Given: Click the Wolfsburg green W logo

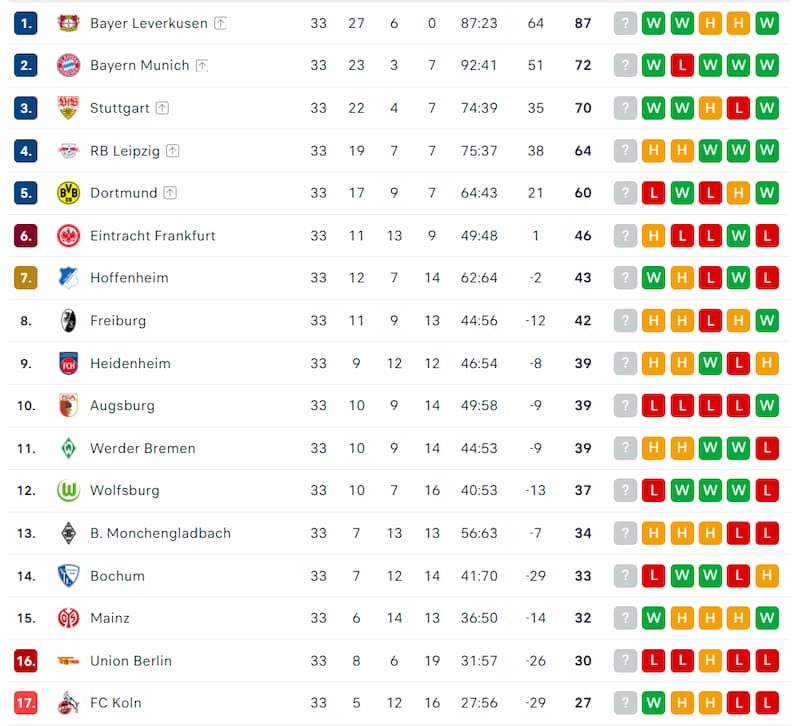Looking at the screenshot, I should [68, 491].
